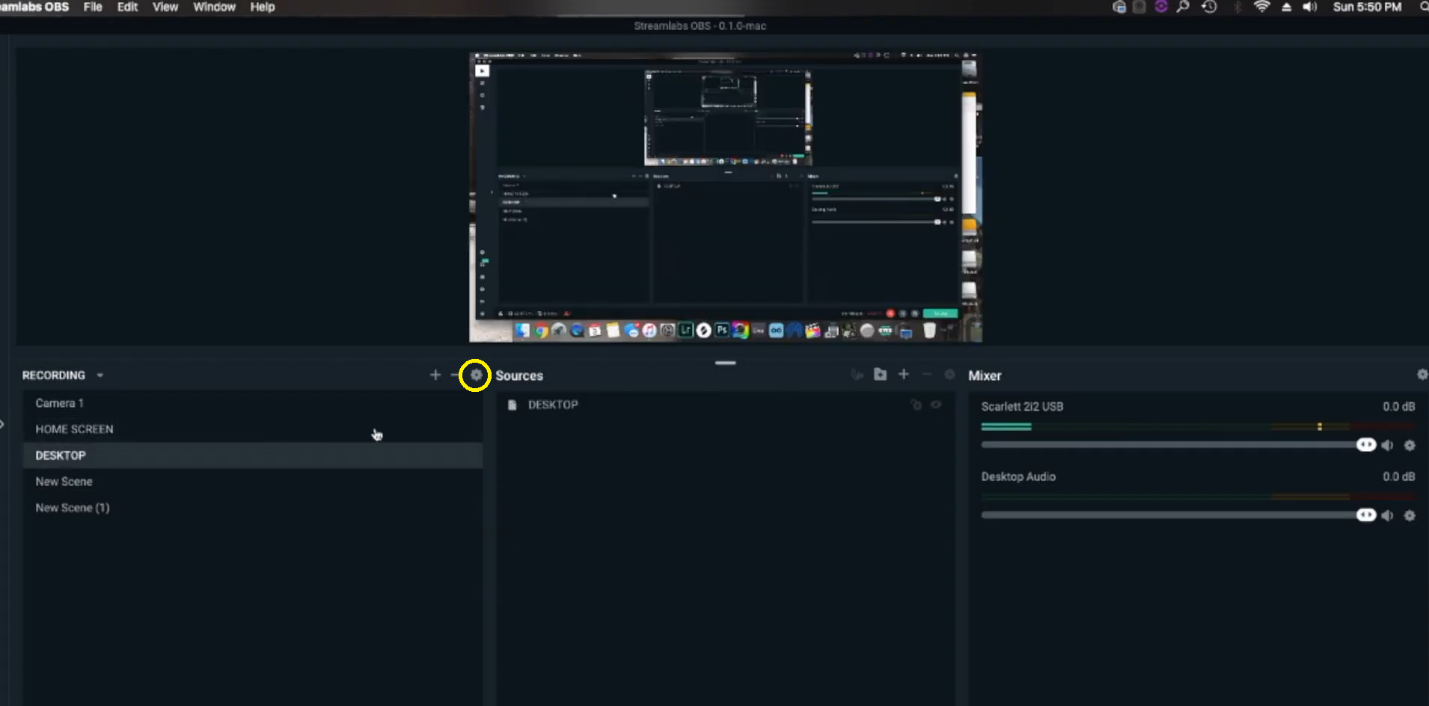Lock the DESKTOP source
The width and height of the screenshot is (1429, 706).
click(x=915, y=404)
